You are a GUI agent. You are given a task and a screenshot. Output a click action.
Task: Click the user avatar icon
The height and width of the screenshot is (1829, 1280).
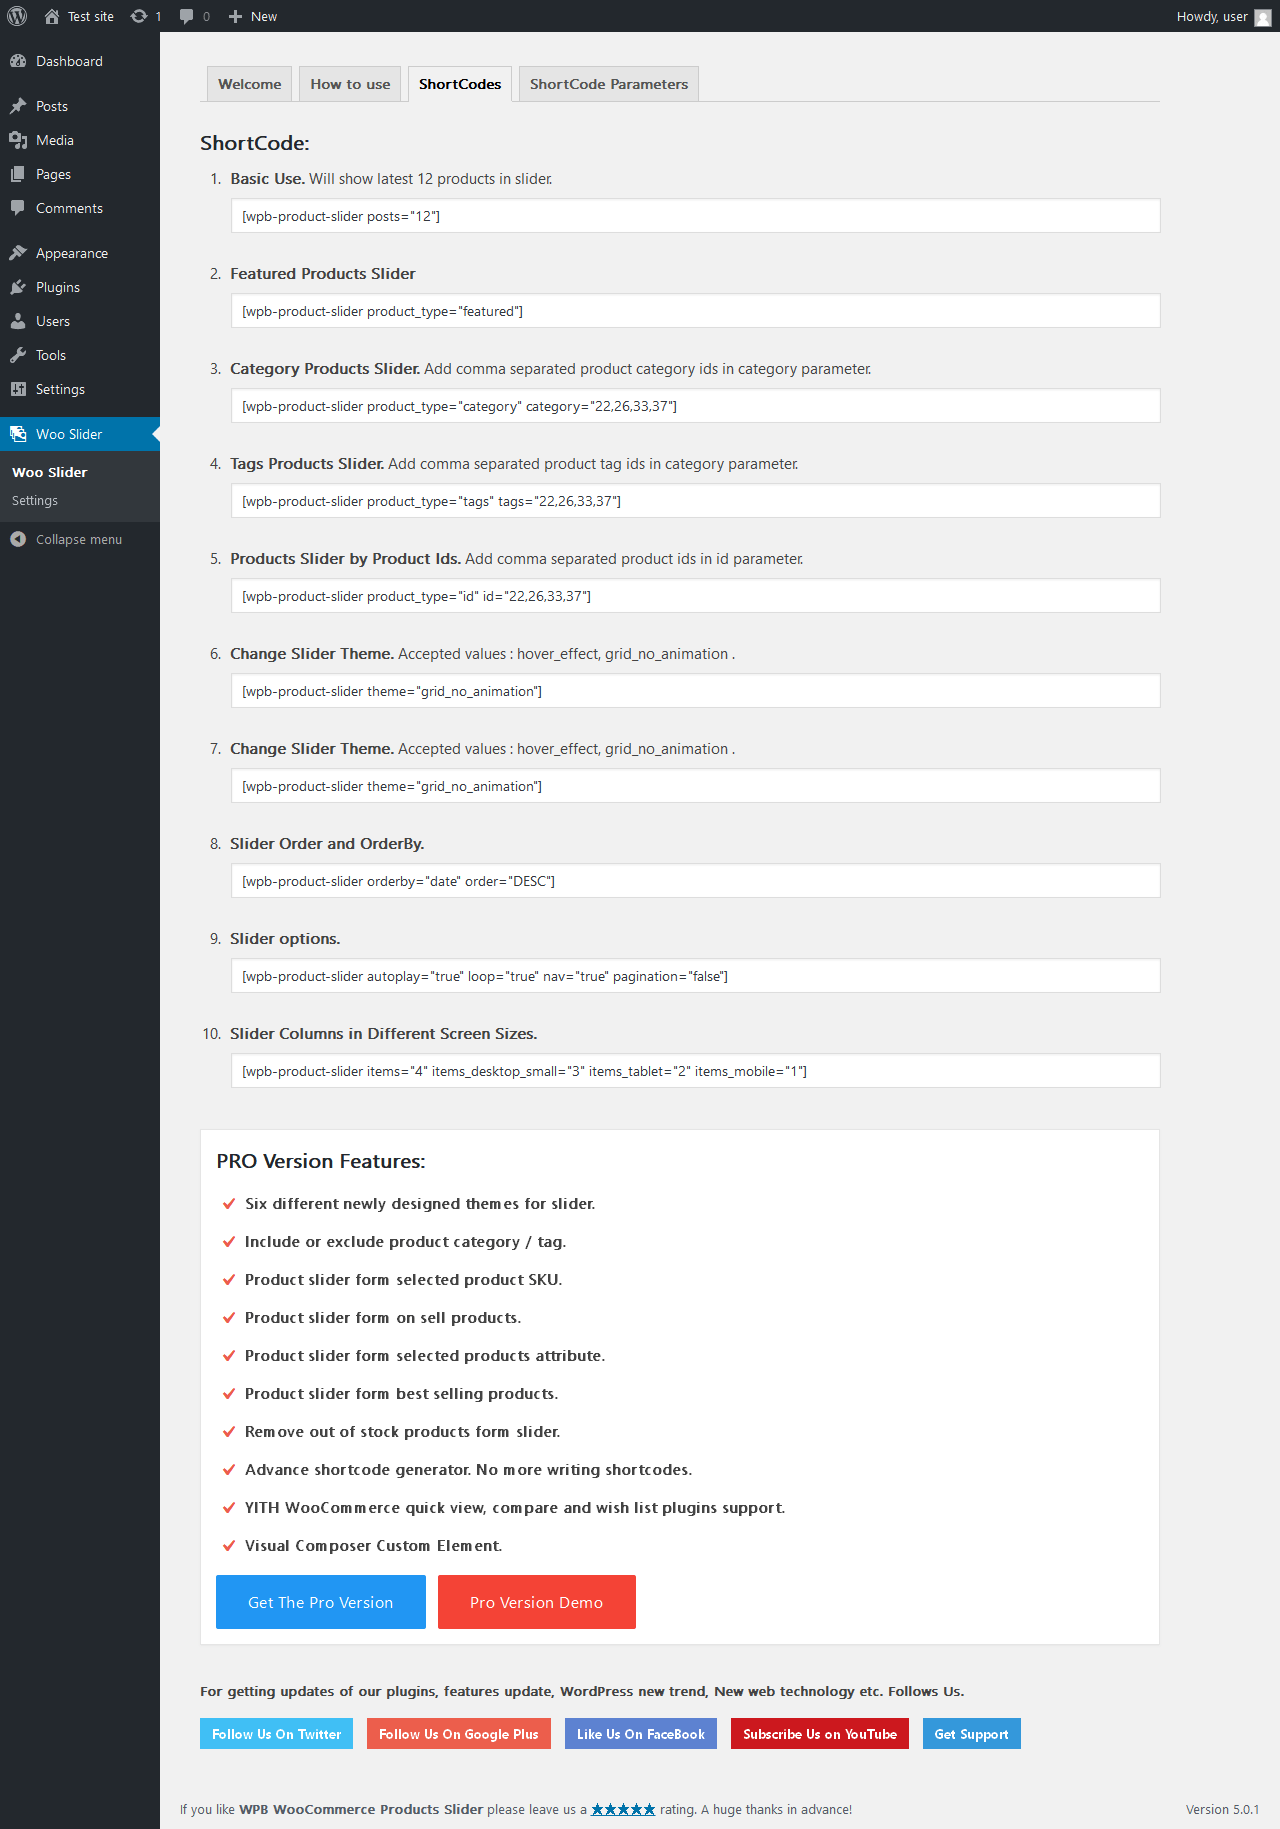pyautogui.click(x=1263, y=17)
